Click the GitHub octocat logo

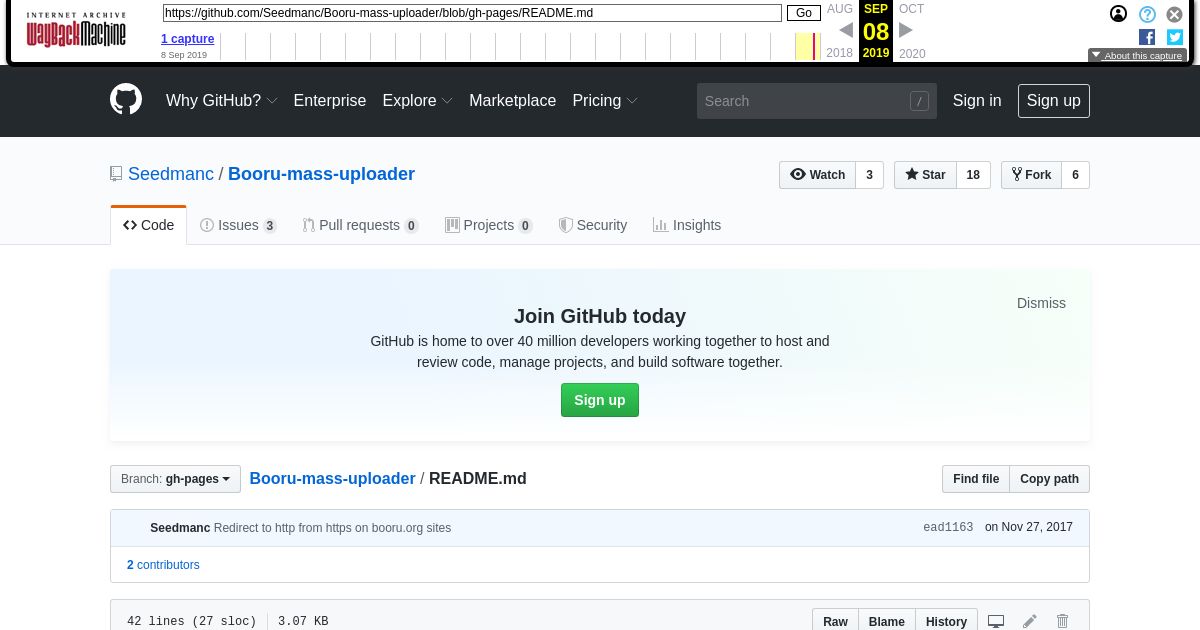point(126,100)
